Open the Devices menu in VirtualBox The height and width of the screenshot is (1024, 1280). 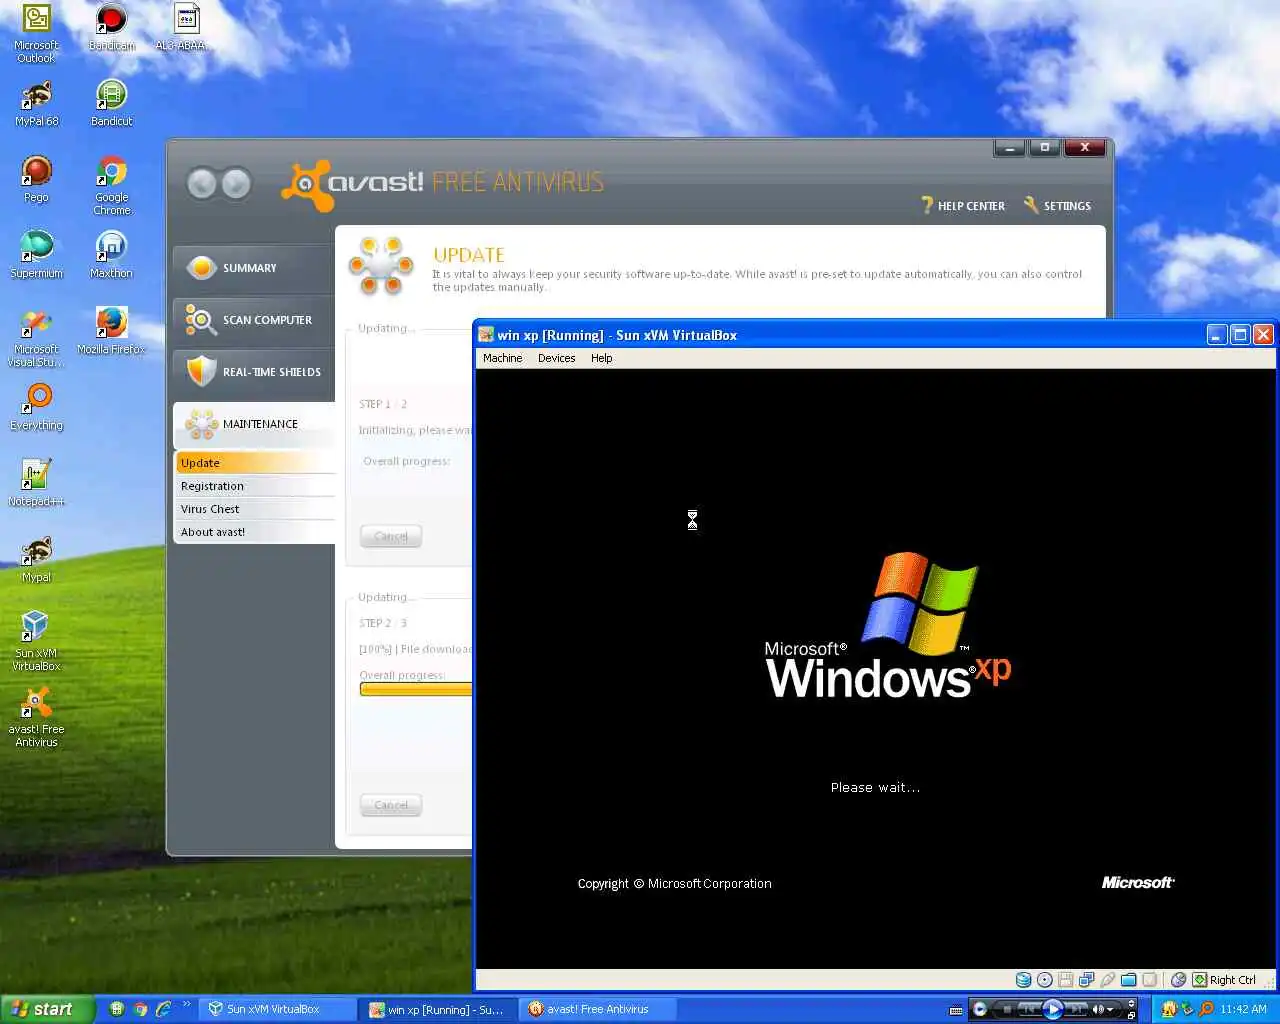point(556,358)
